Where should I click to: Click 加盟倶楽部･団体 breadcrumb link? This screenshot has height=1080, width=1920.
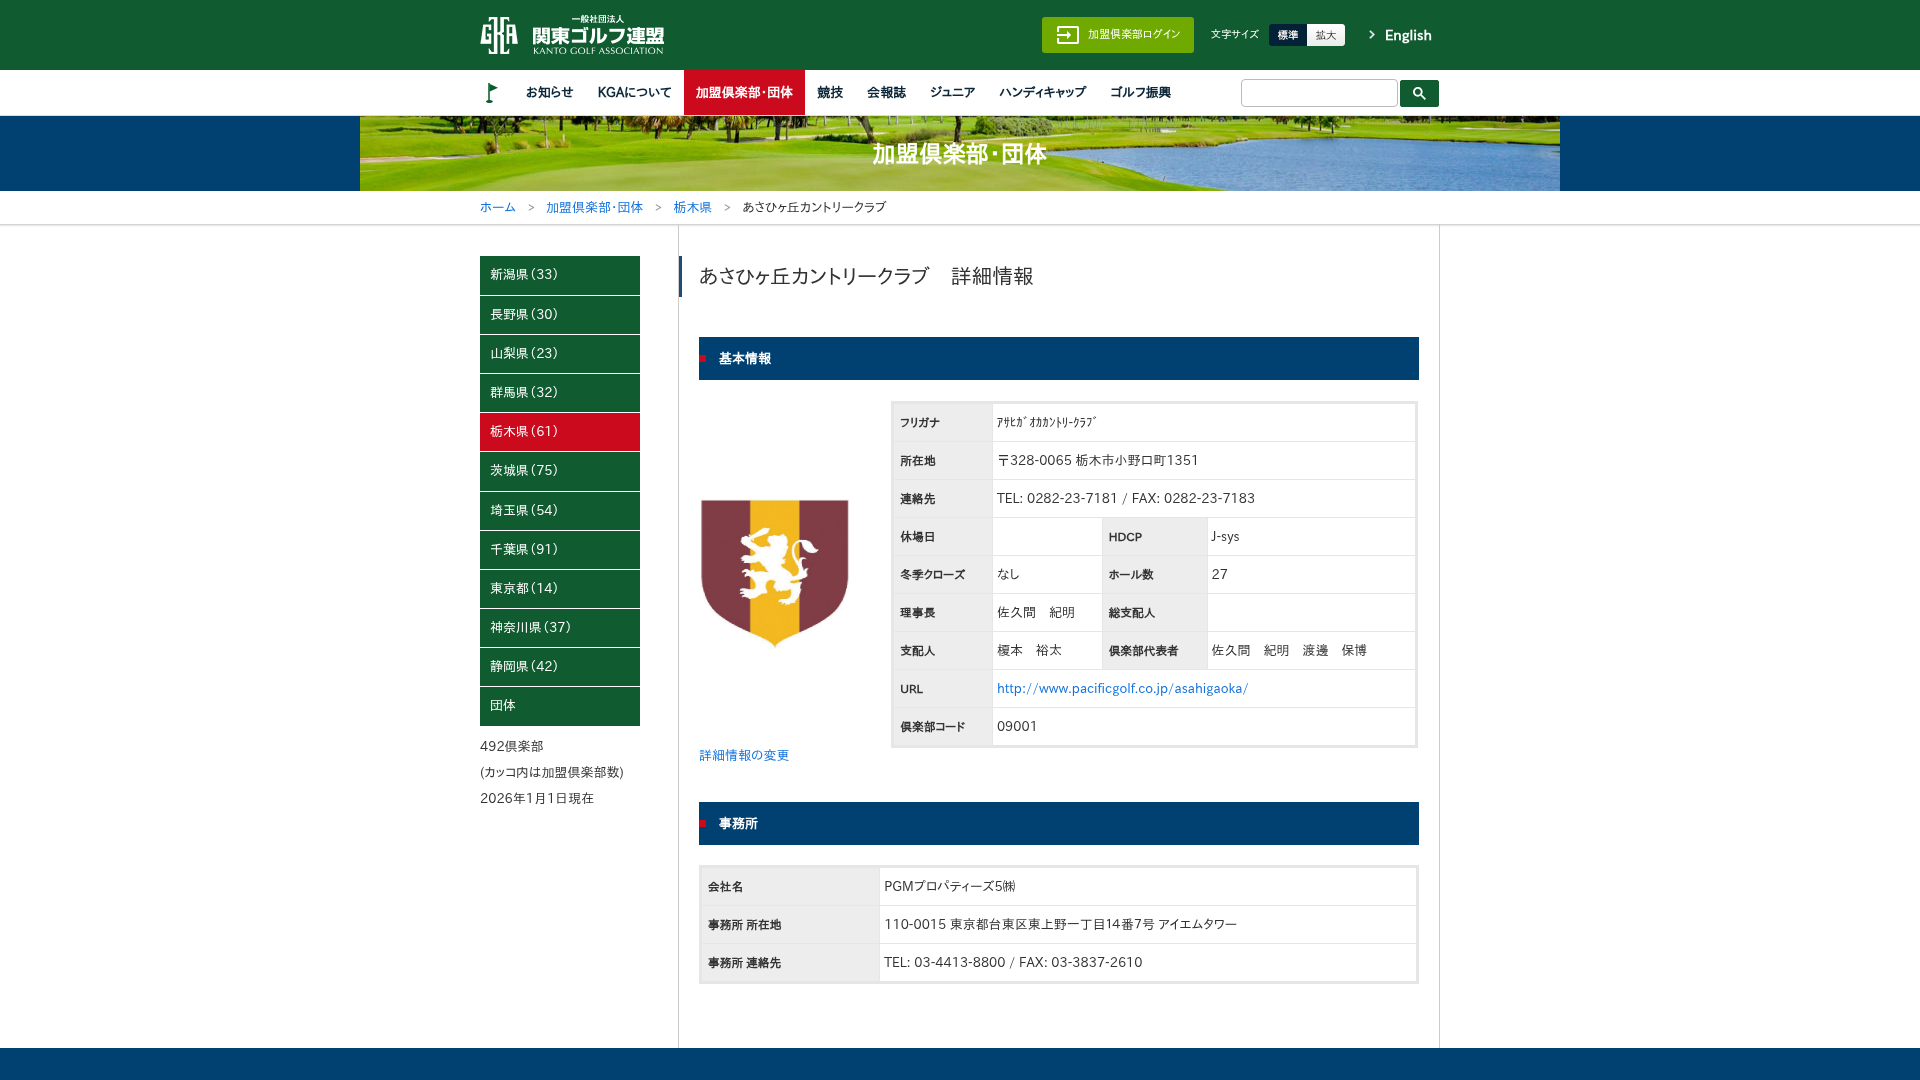click(x=594, y=207)
